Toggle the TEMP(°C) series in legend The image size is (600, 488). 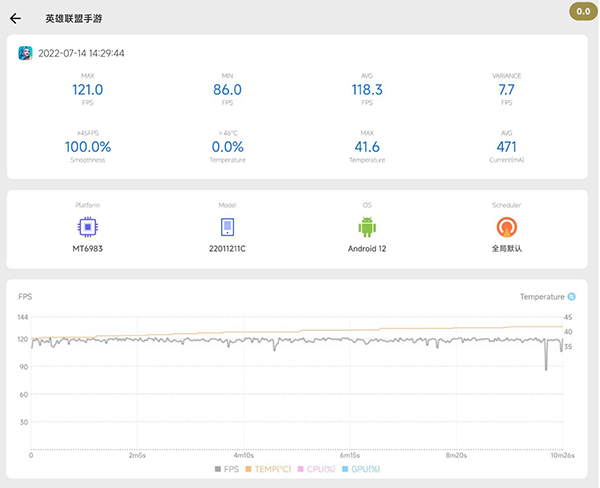(x=270, y=468)
